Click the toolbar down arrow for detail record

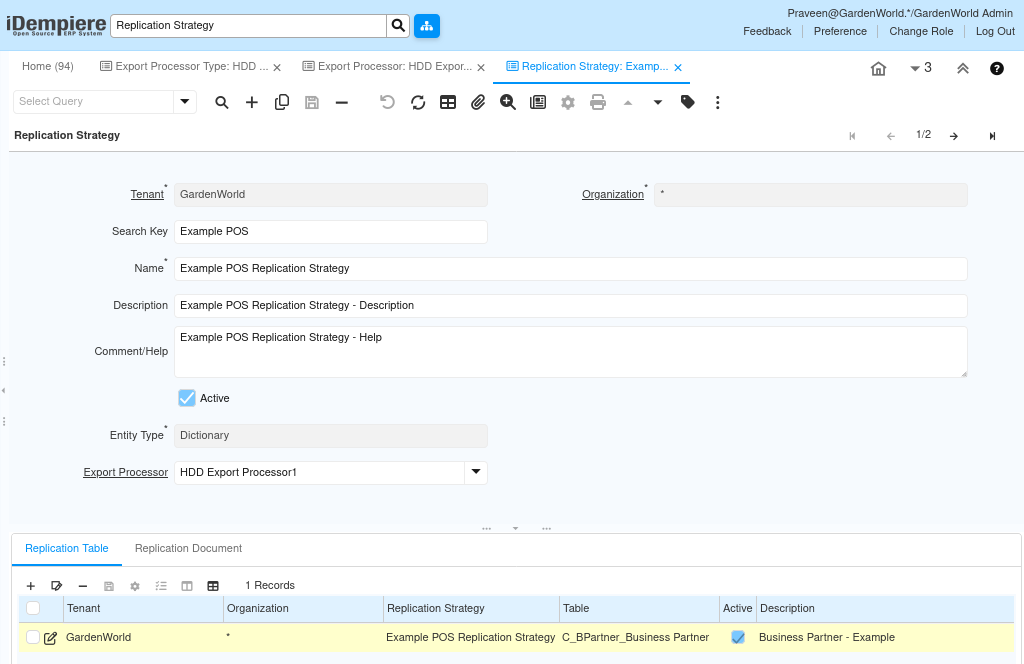658,103
